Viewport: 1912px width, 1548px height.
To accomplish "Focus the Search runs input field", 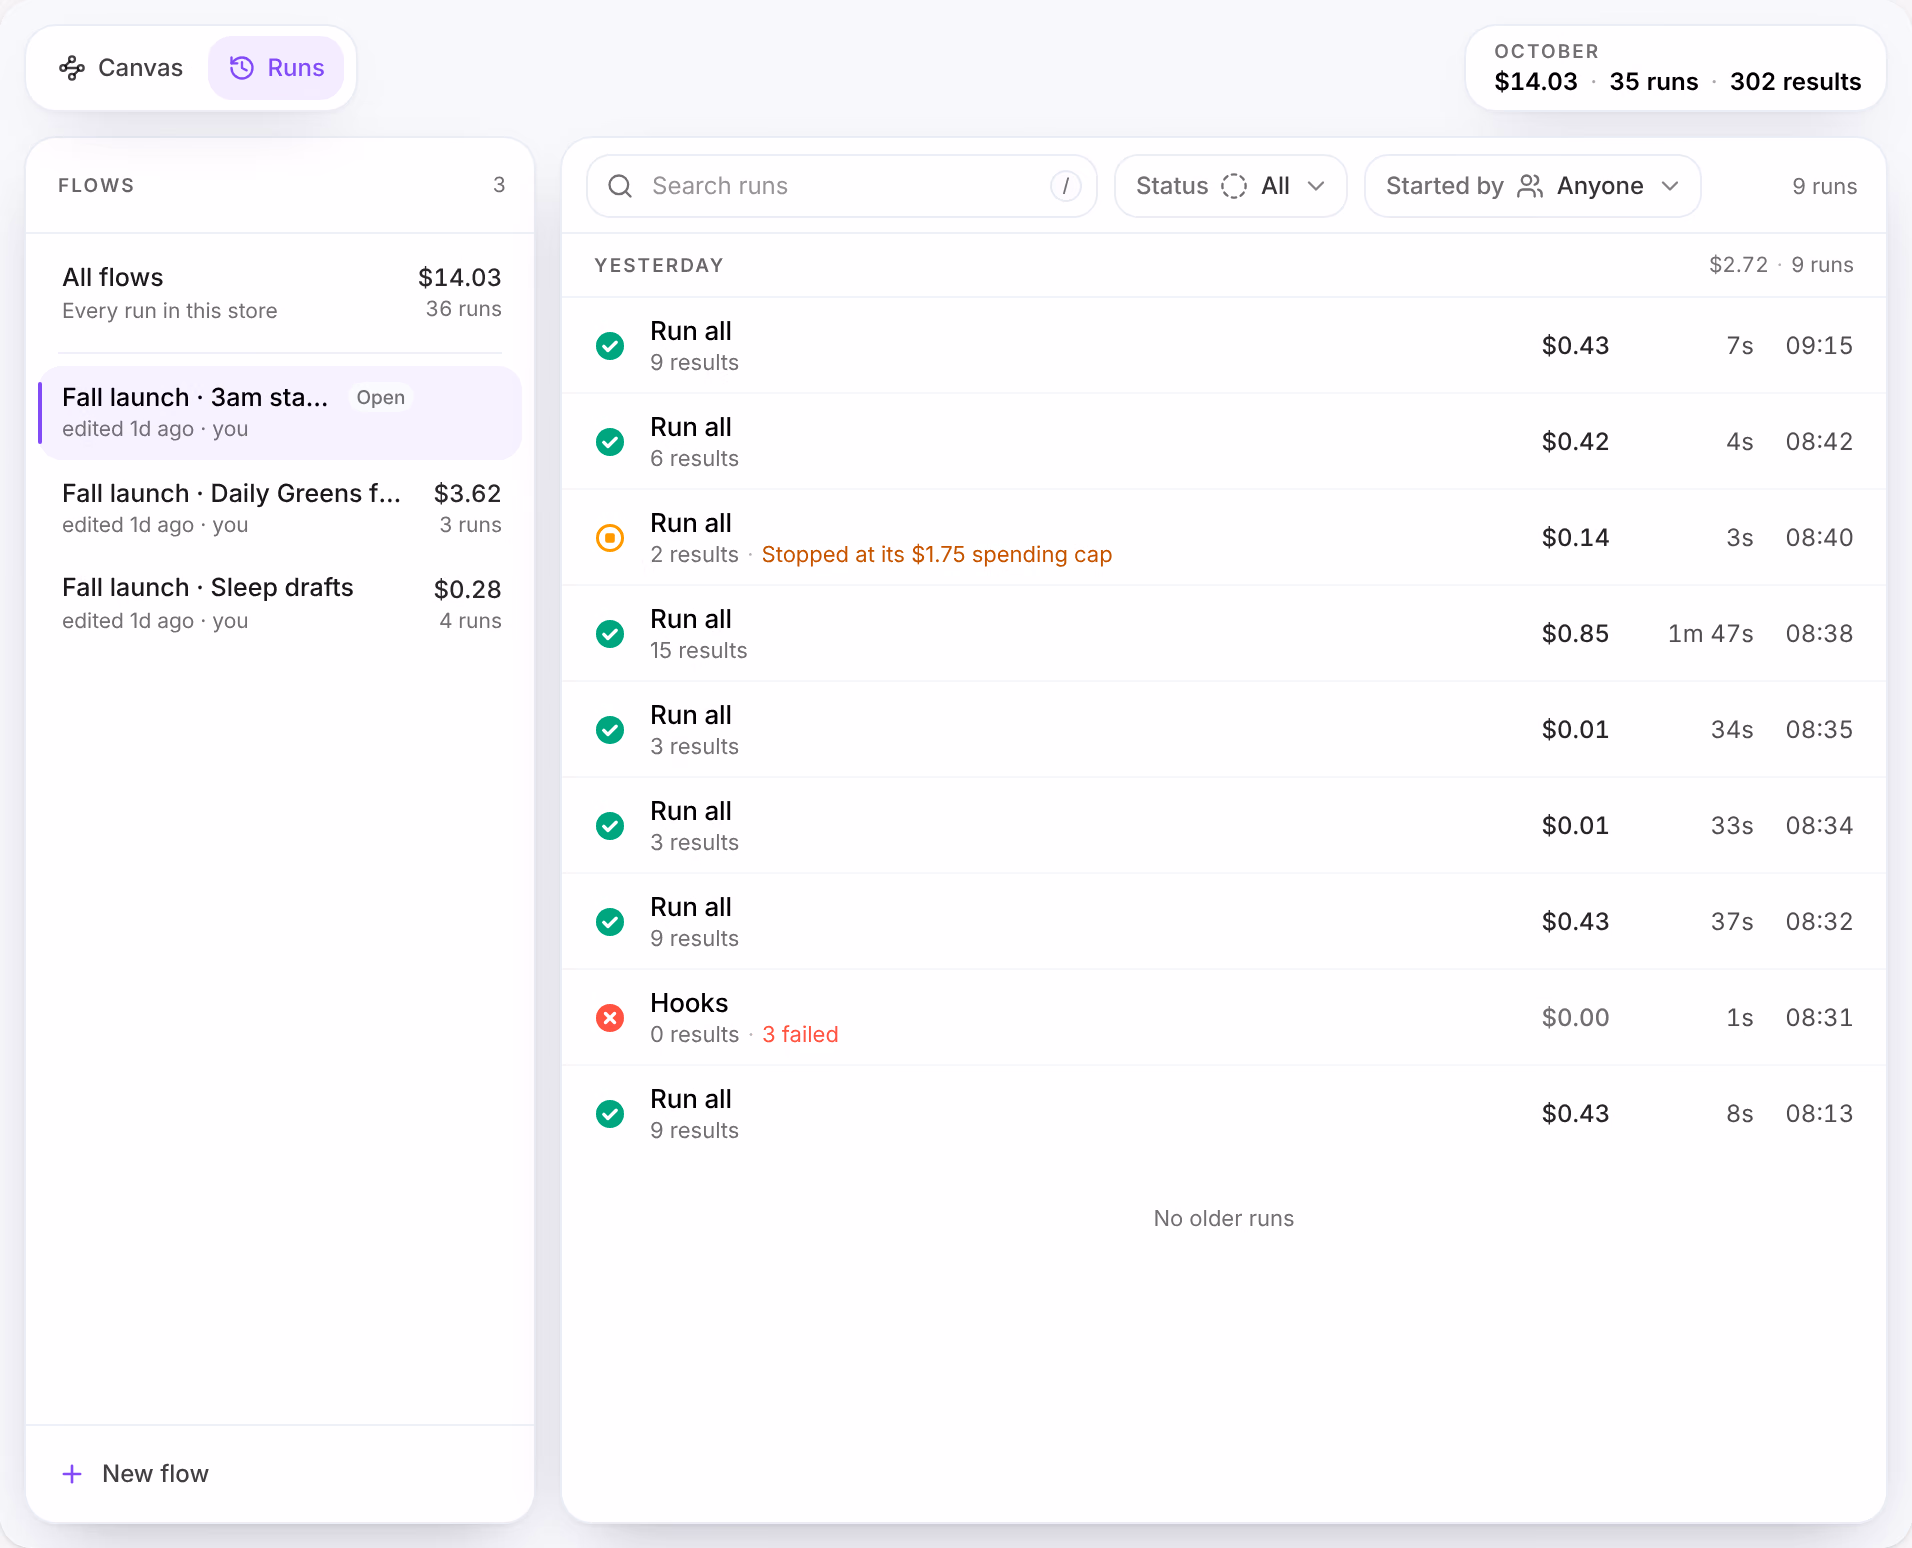I will click(x=842, y=186).
